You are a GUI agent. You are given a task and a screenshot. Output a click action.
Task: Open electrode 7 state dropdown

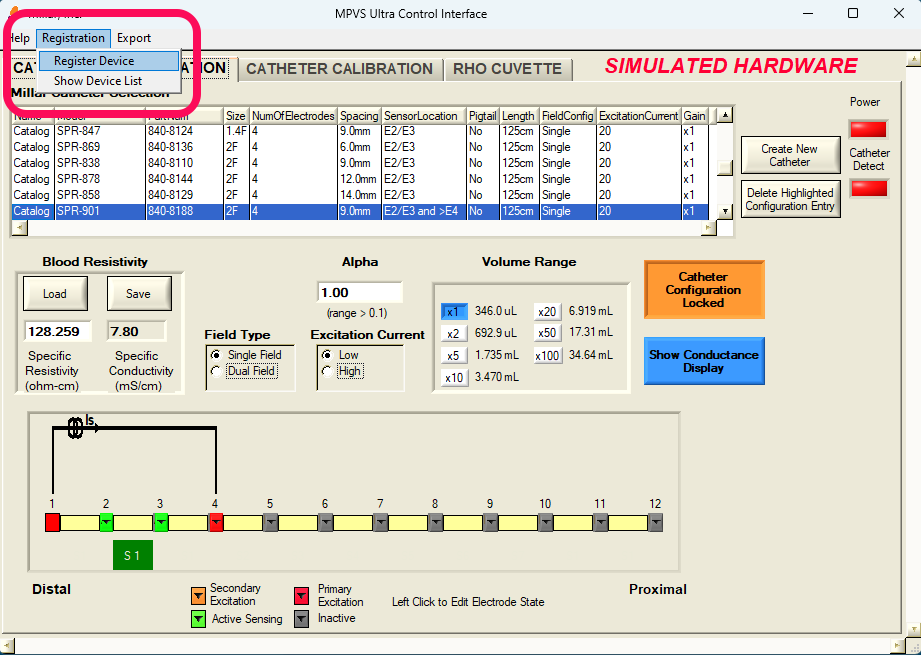(x=381, y=523)
